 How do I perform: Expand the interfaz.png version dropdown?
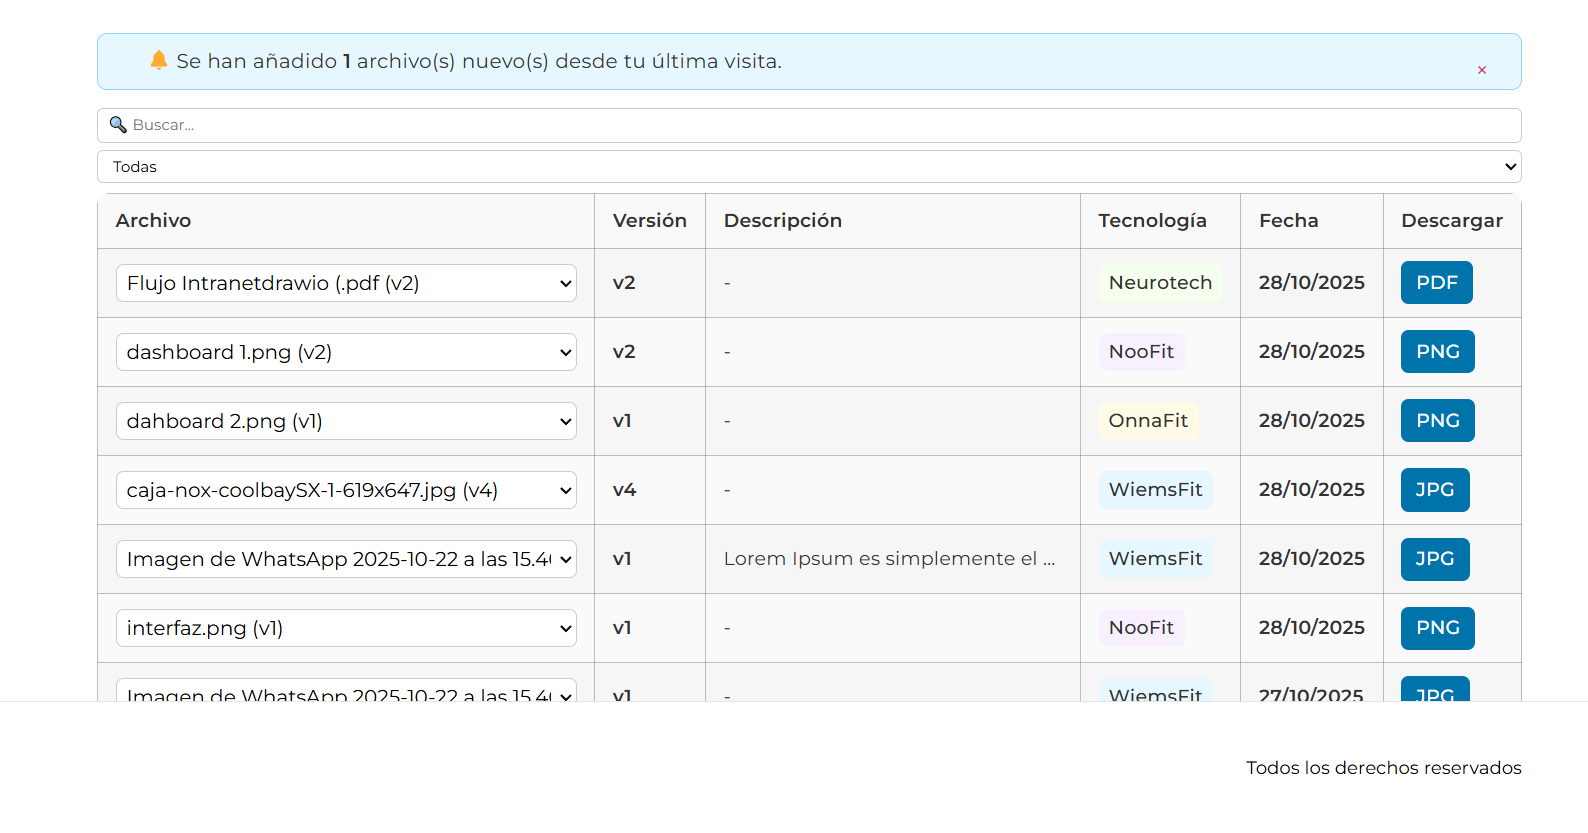(x=346, y=628)
